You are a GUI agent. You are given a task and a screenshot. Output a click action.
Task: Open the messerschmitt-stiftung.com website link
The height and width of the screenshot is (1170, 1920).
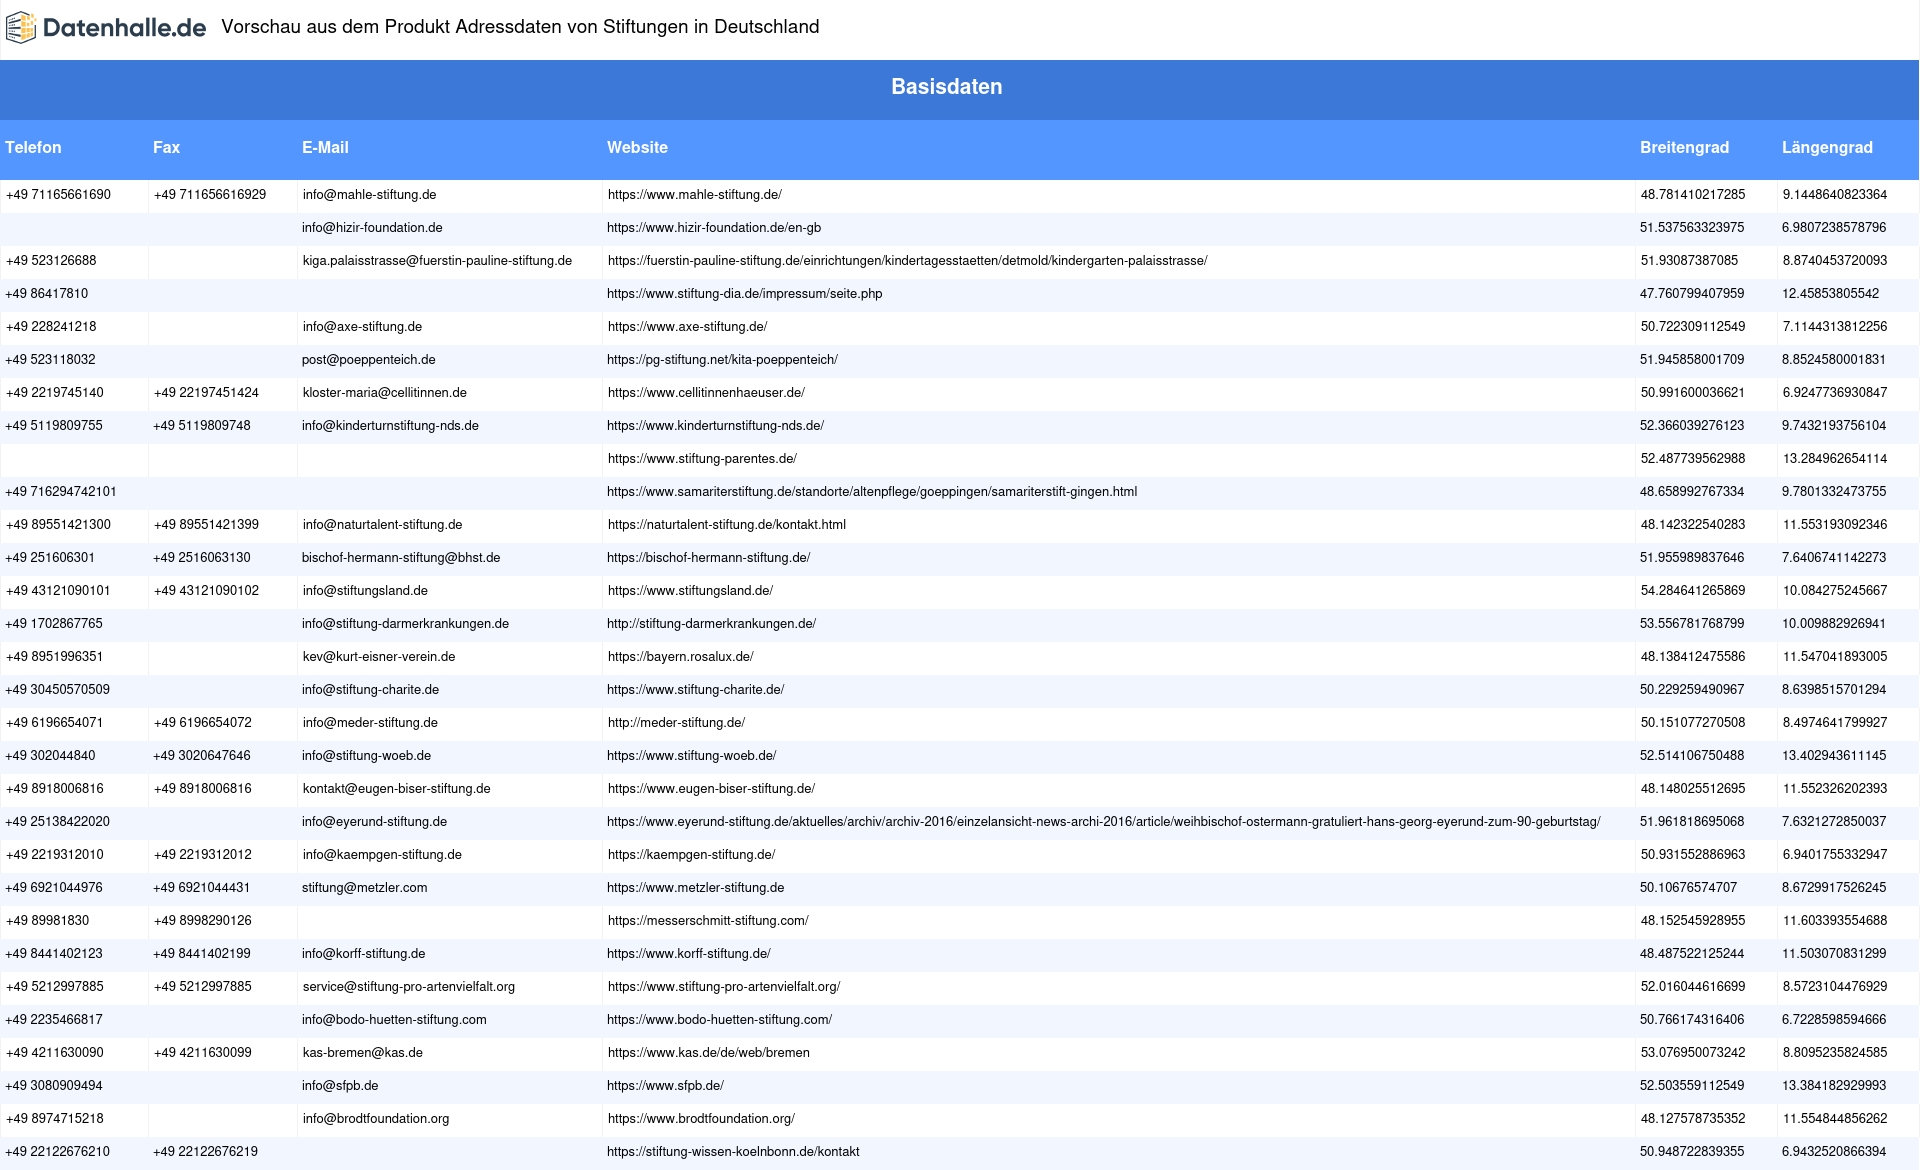pos(708,921)
